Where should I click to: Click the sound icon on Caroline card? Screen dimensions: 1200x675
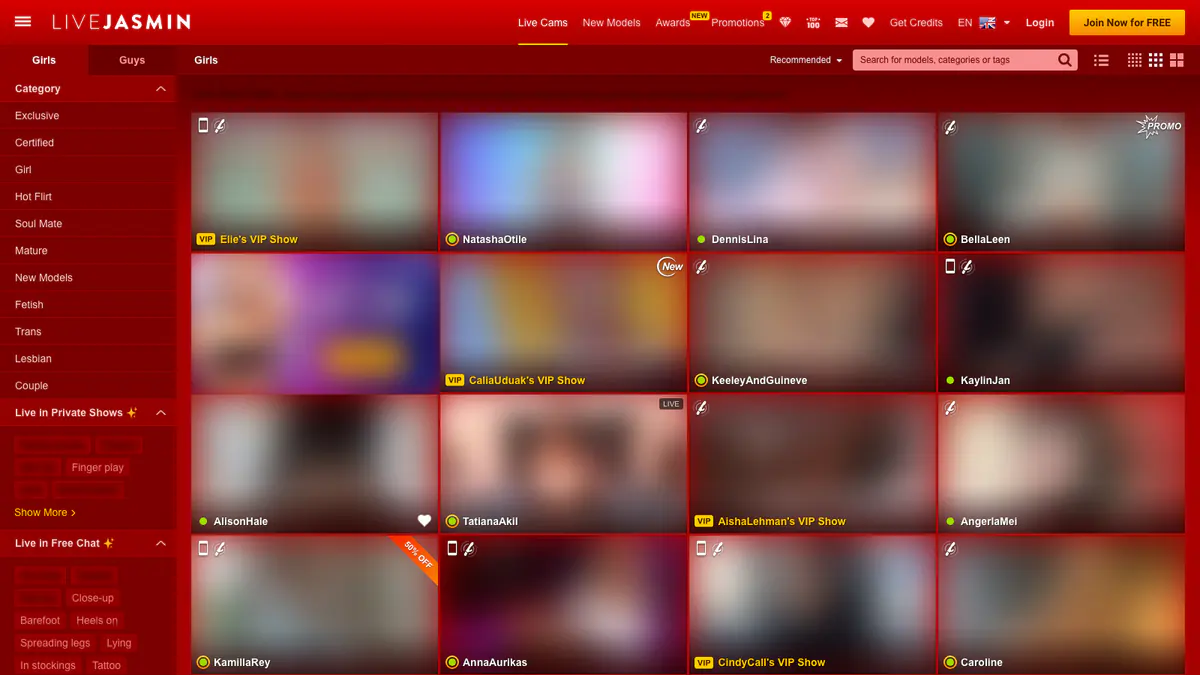pos(951,548)
